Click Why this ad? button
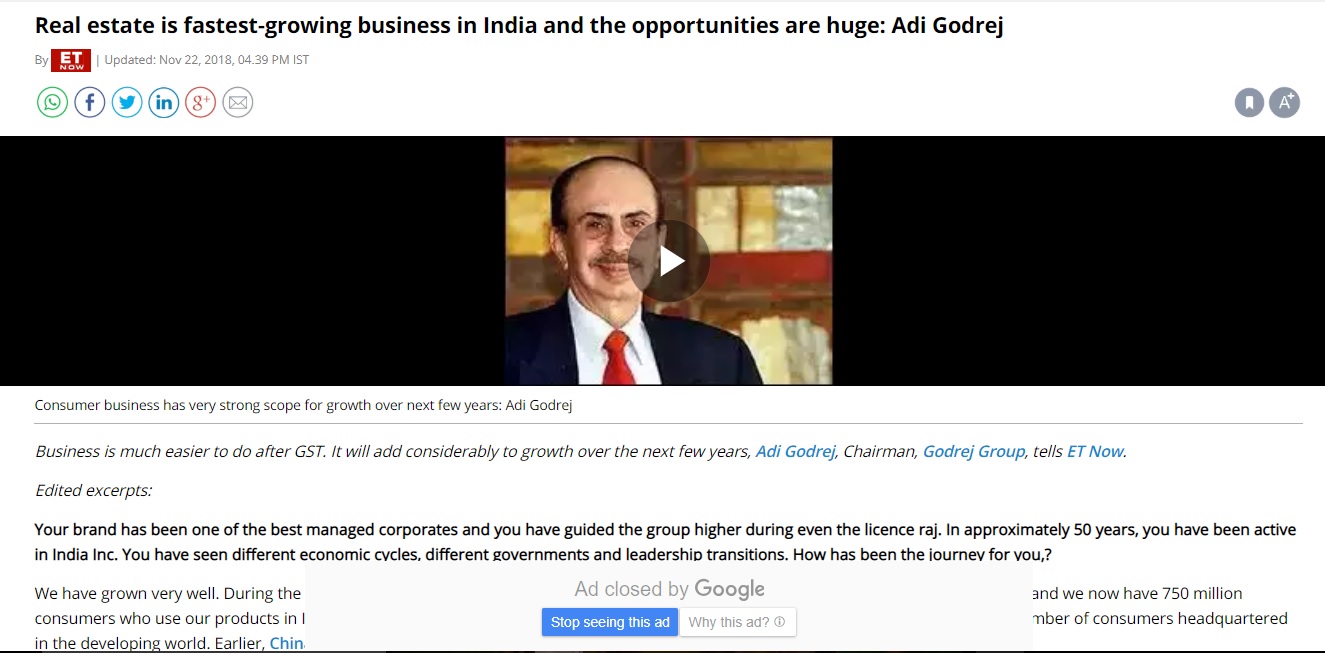 pyautogui.click(x=737, y=622)
